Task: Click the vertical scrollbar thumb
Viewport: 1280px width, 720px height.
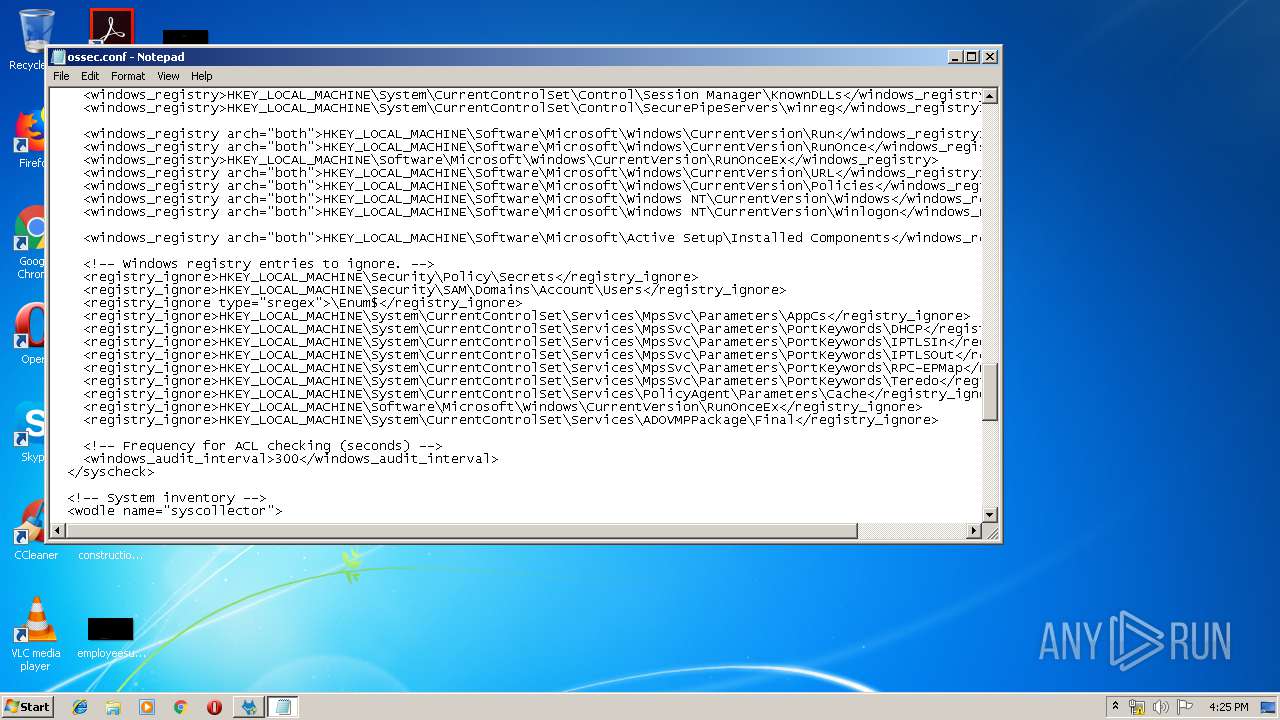Action: (x=990, y=392)
